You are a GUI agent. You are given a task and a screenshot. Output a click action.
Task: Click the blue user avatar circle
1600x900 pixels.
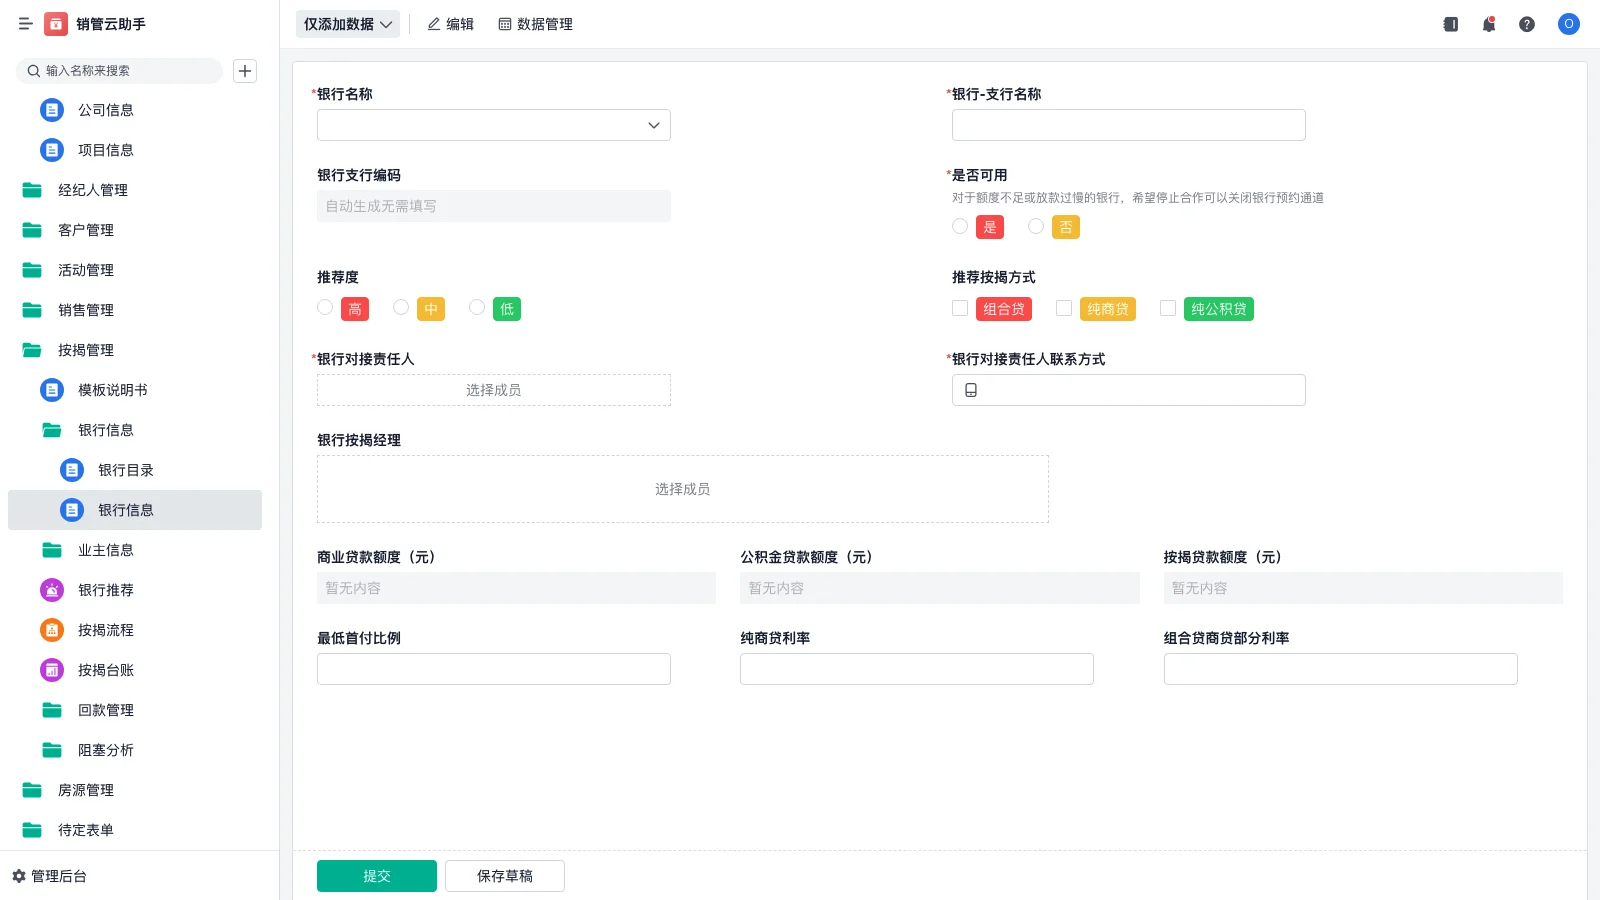(1567, 24)
